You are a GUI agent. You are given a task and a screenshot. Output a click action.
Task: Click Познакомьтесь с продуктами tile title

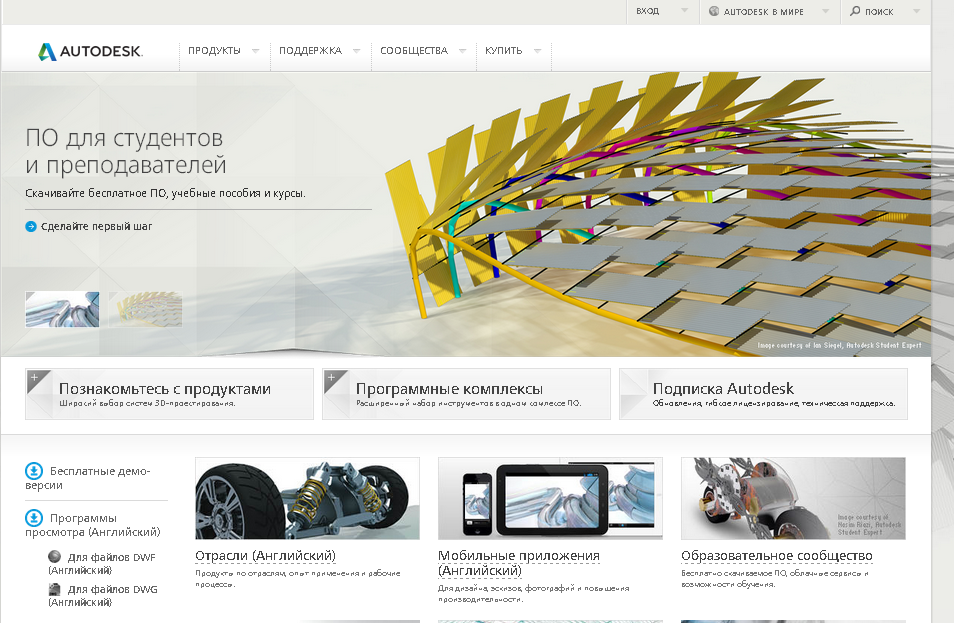coord(165,388)
